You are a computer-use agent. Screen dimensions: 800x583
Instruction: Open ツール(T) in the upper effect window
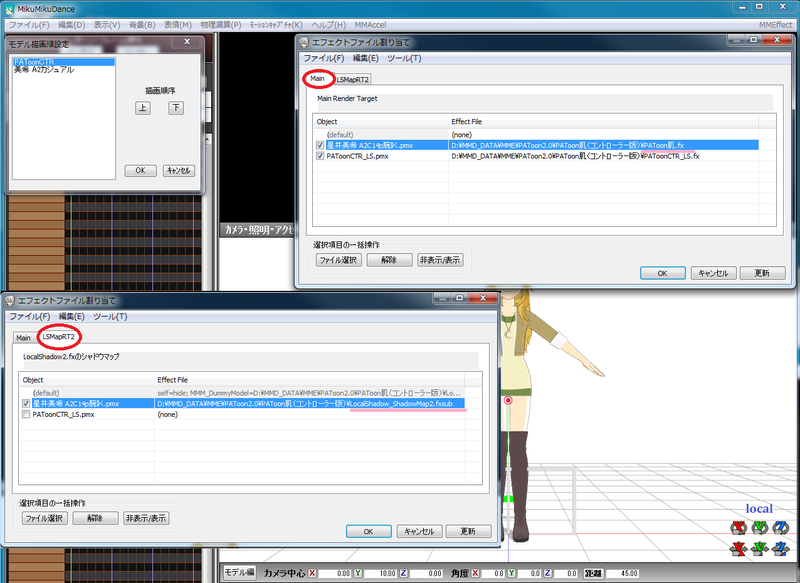click(x=404, y=58)
